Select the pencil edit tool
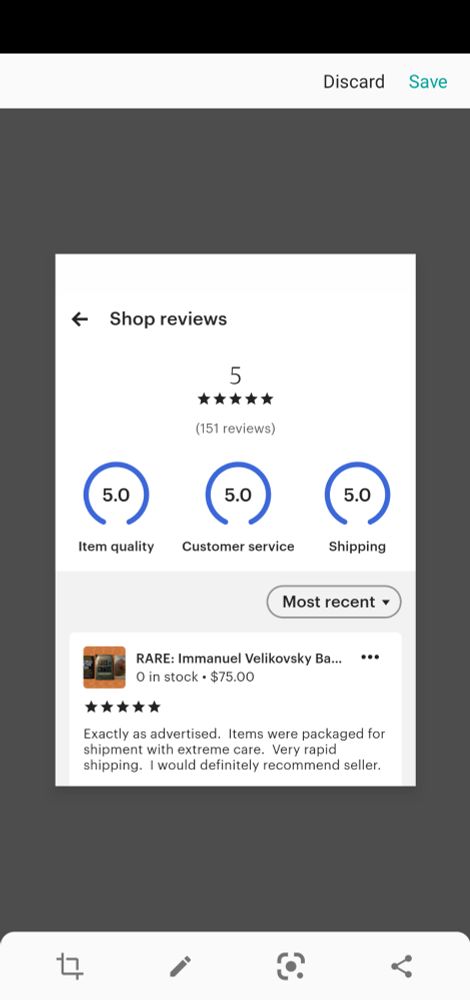The height and width of the screenshot is (1000, 470). 180,966
